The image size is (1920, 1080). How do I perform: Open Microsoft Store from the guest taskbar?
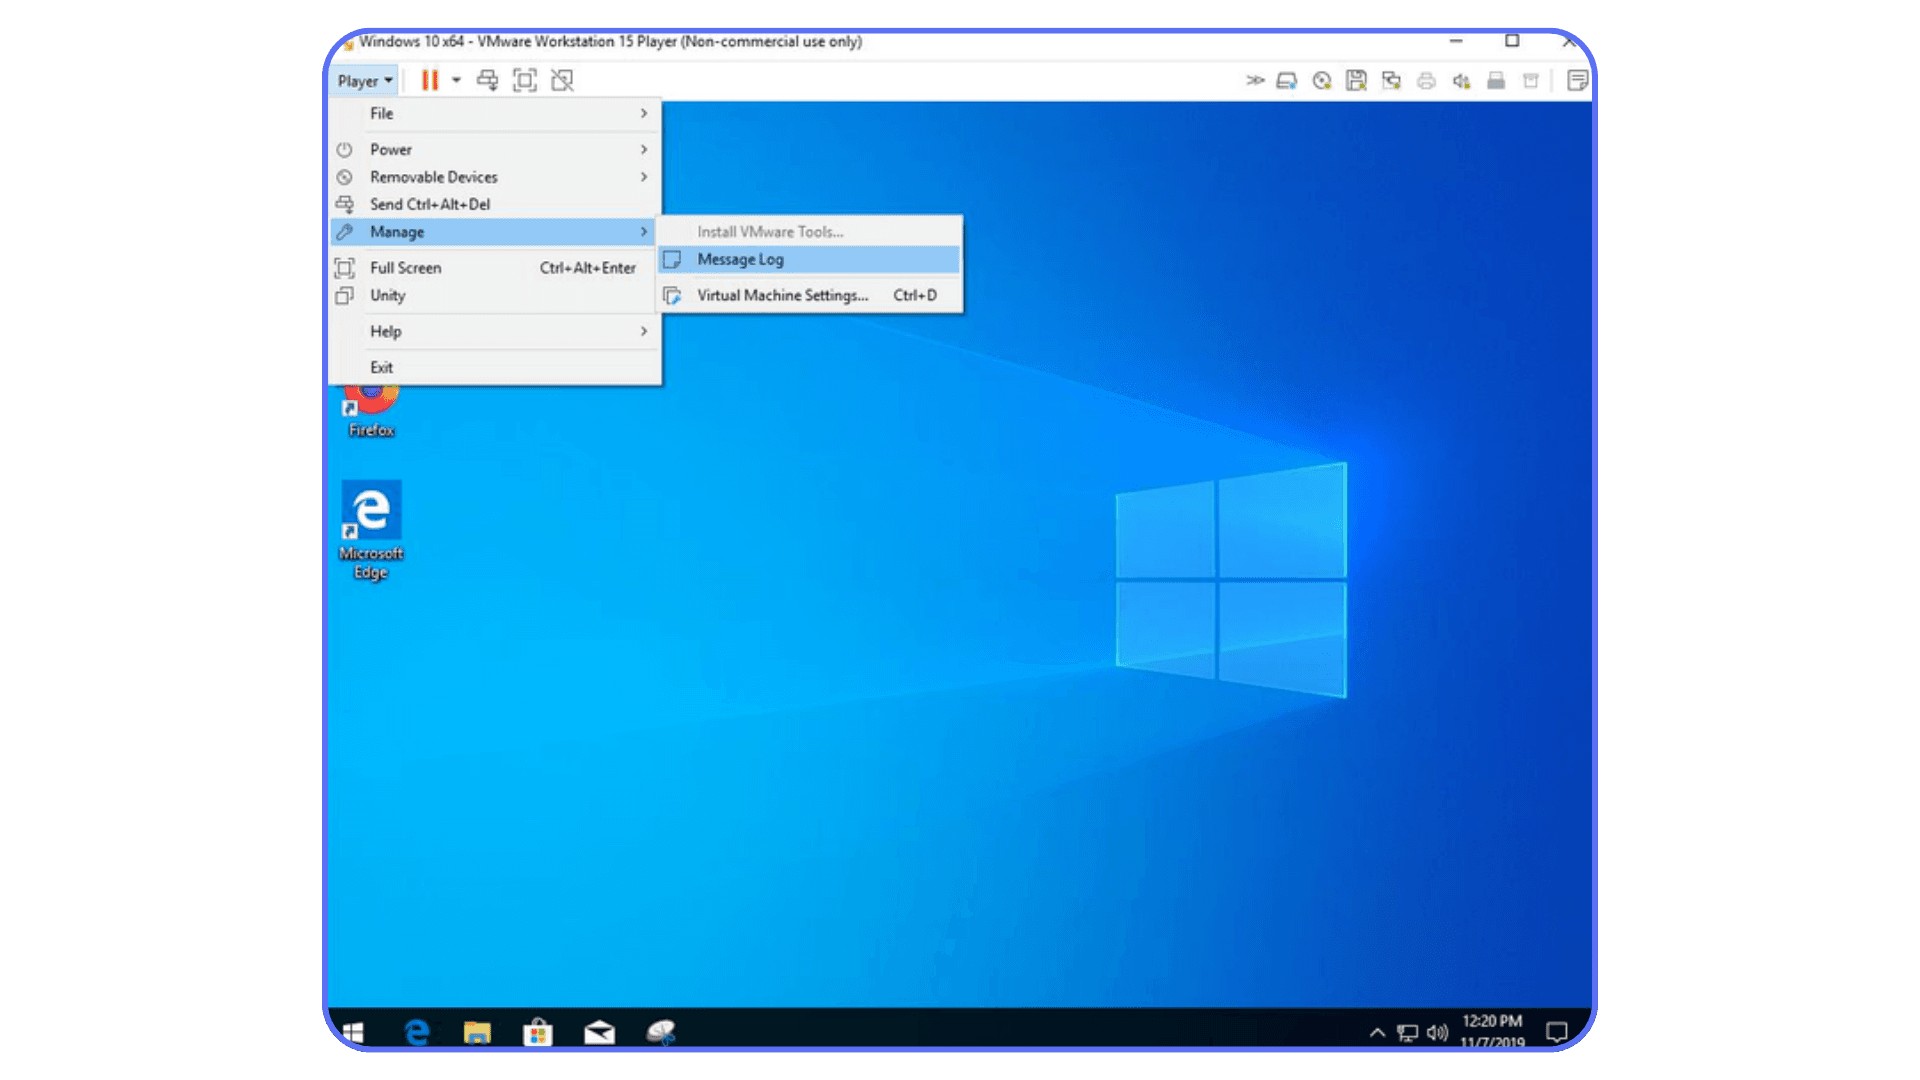(x=538, y=1031)
